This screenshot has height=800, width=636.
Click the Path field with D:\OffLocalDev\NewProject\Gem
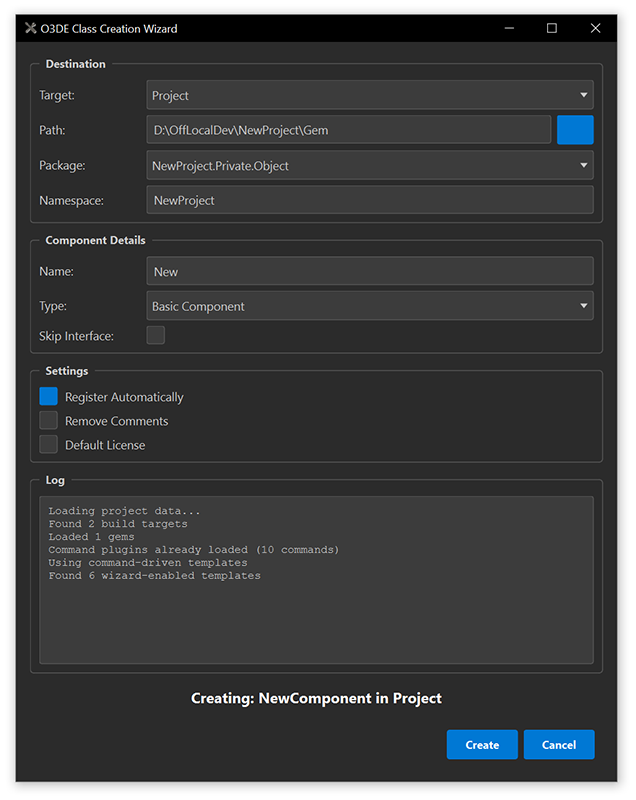(x=349, y=130)
